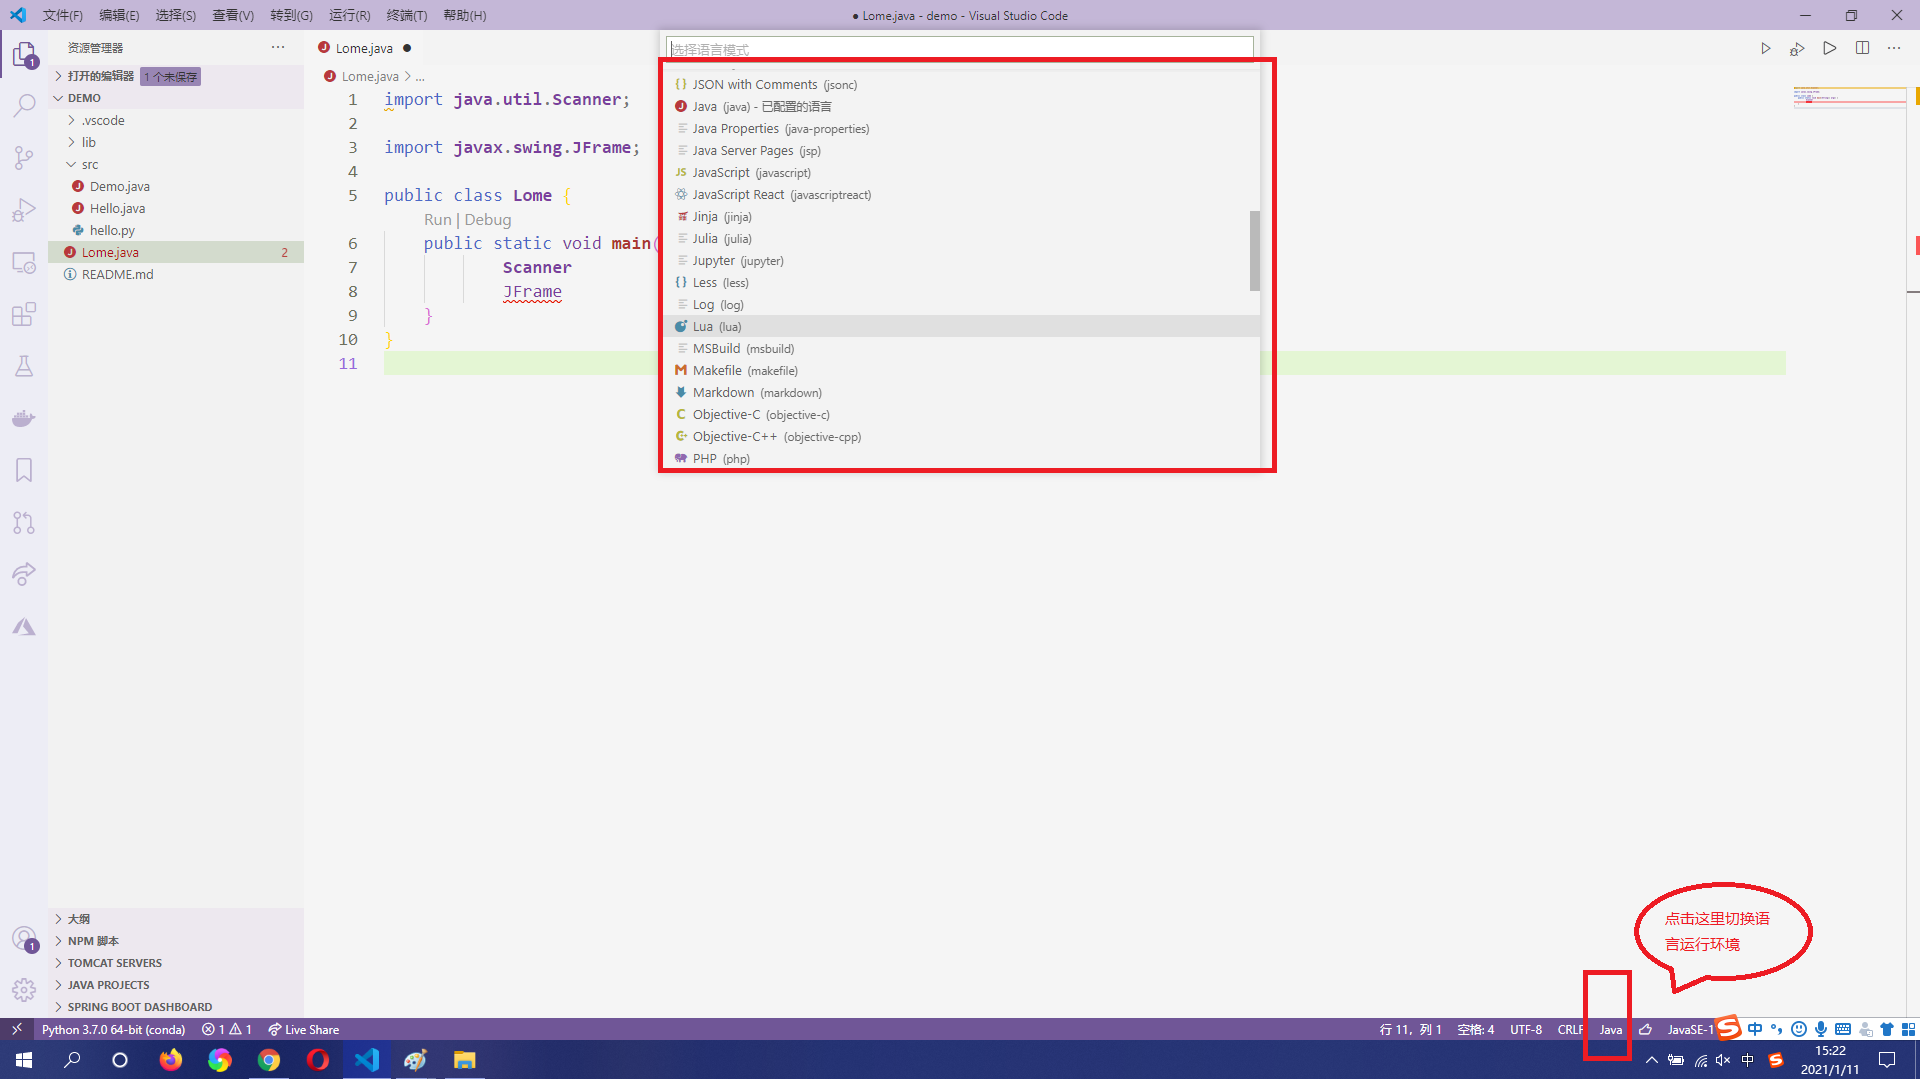Launch Opera from the taskbar
The image size is (1920, 1079).
point(318,1060)
